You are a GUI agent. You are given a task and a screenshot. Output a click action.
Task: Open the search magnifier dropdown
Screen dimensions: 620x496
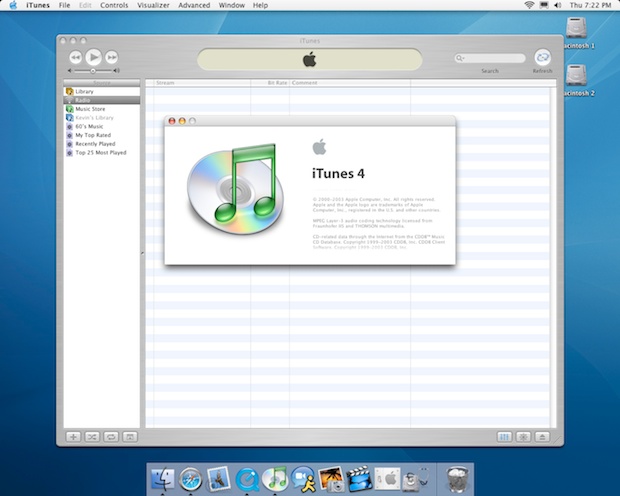coord(460,58)
